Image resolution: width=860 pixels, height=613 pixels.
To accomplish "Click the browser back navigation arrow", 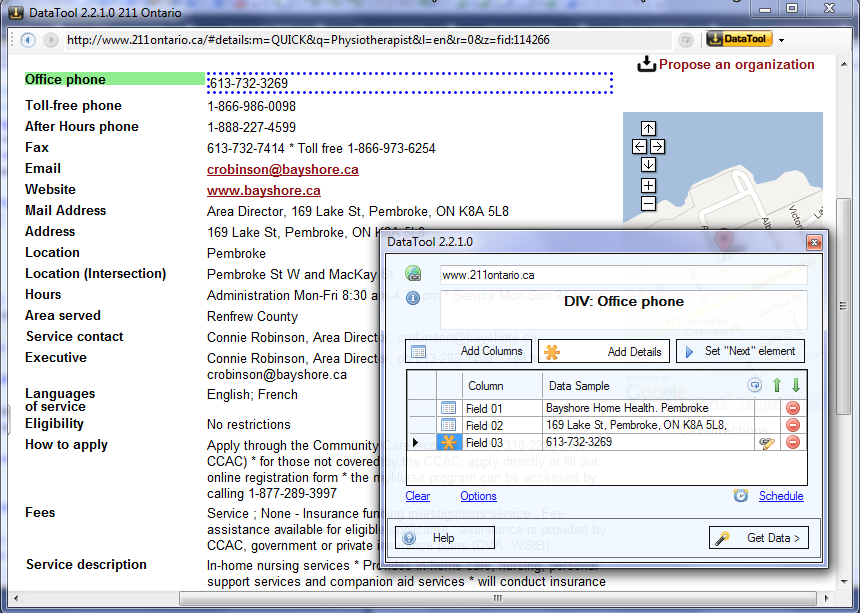I will [x=26, y=40].
